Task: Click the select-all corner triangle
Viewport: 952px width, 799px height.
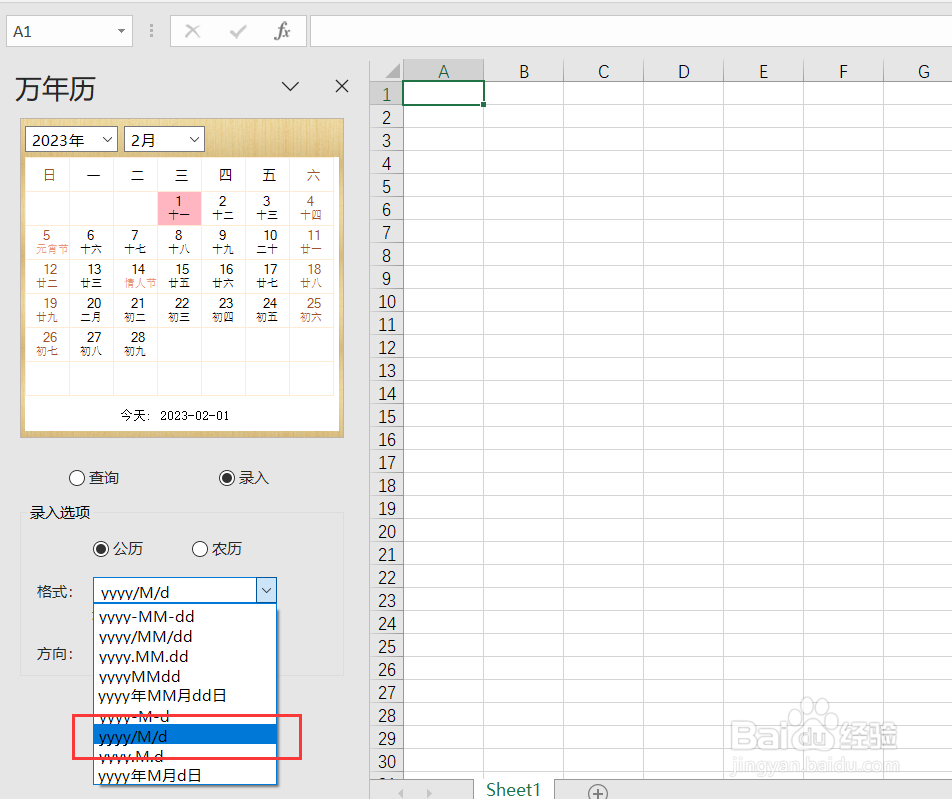Action: click(x=392, y=71)
